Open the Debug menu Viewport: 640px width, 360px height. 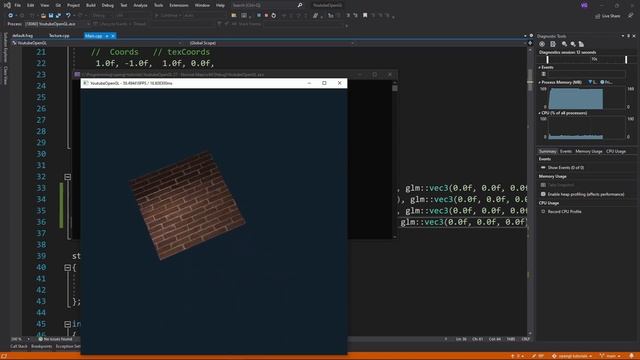click(x=108, y=5)
